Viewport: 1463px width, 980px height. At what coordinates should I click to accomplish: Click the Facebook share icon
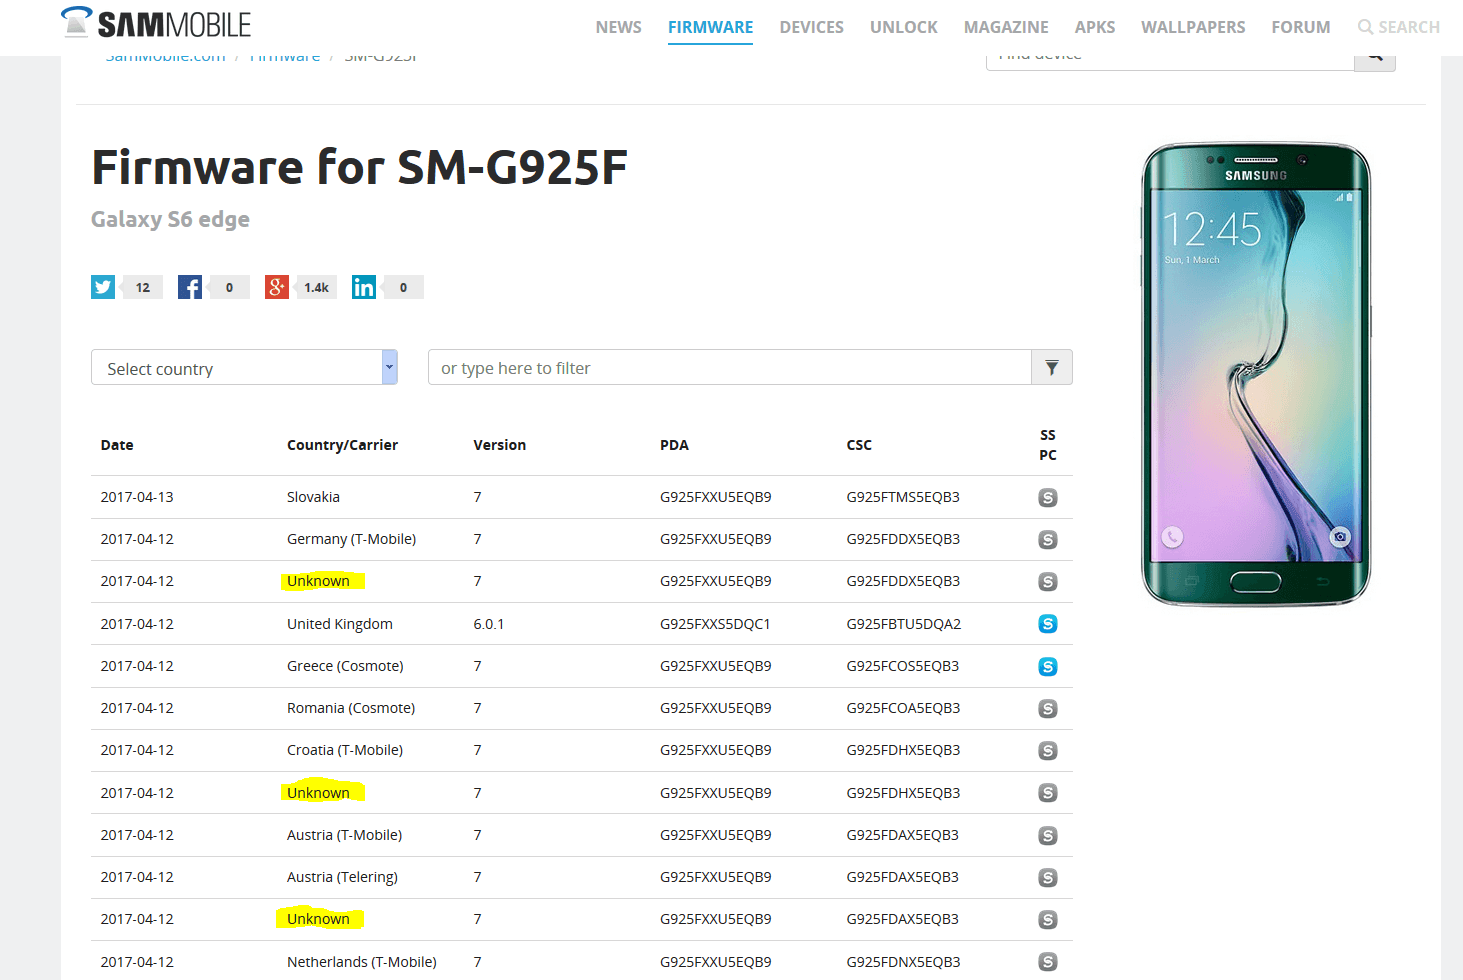tap(190, 287)
